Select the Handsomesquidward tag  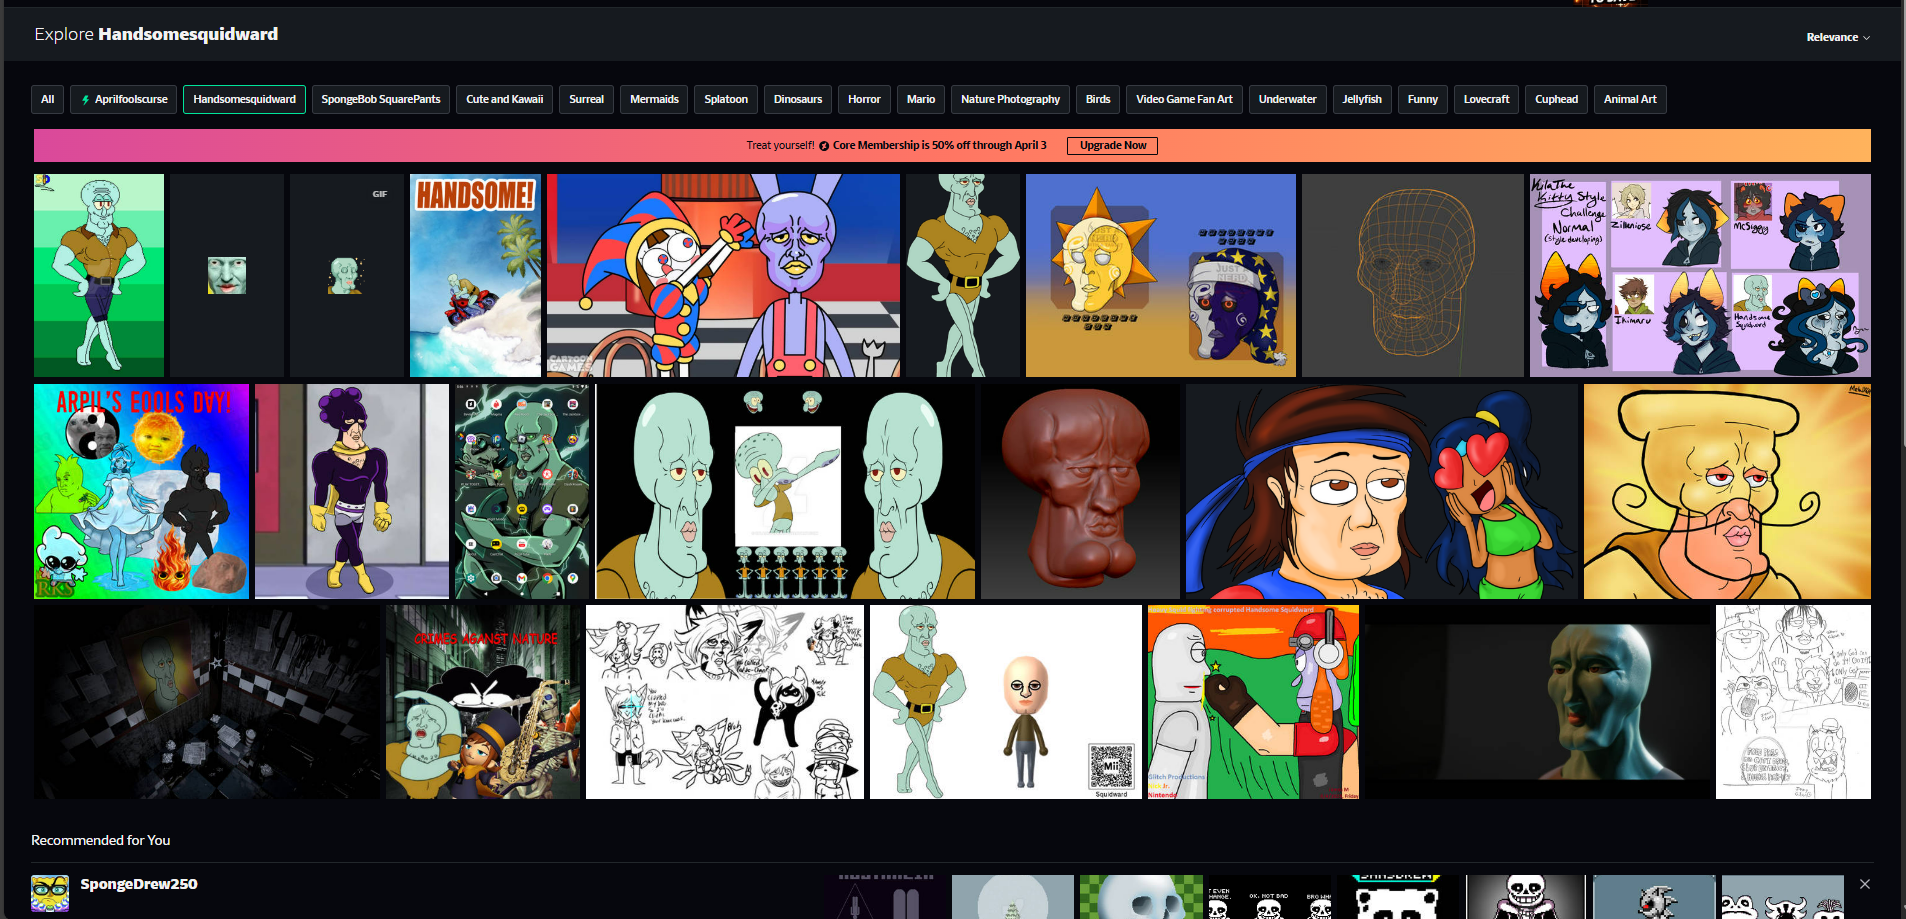click(x=244, y=99)
